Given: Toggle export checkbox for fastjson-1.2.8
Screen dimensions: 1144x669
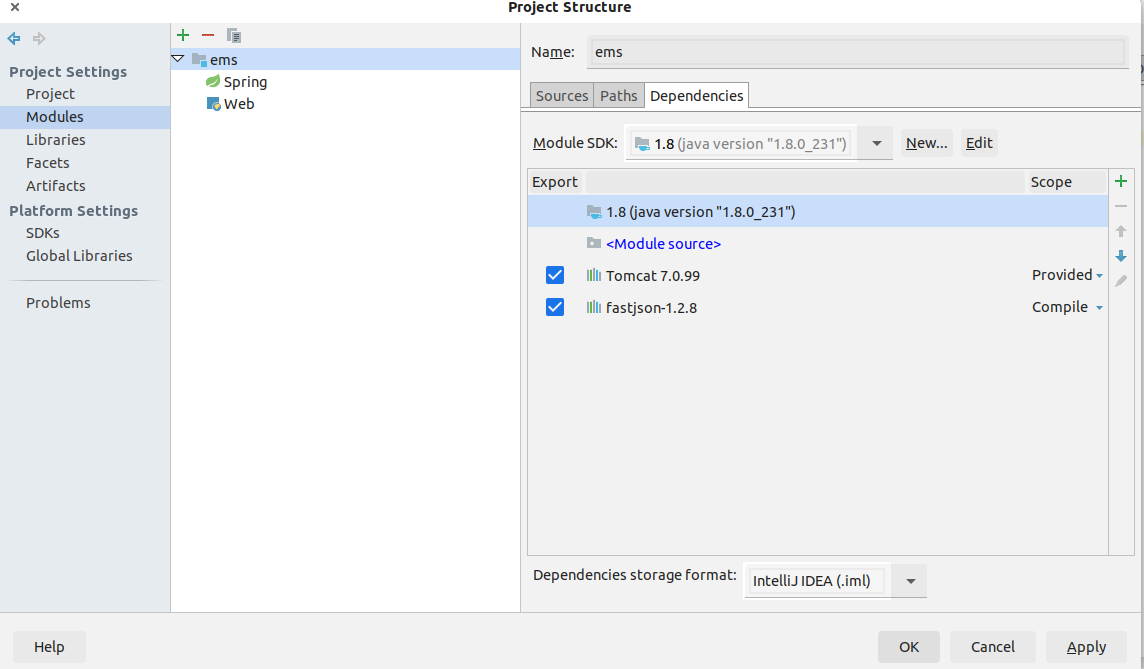Looking at the screenshot, I should click(x=555, y=307).
